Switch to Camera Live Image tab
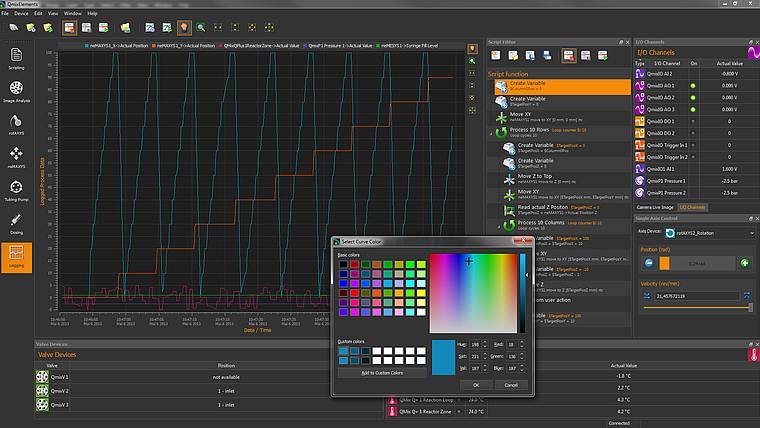This screenshot has width=760, height=428. (x=655, y=207)
